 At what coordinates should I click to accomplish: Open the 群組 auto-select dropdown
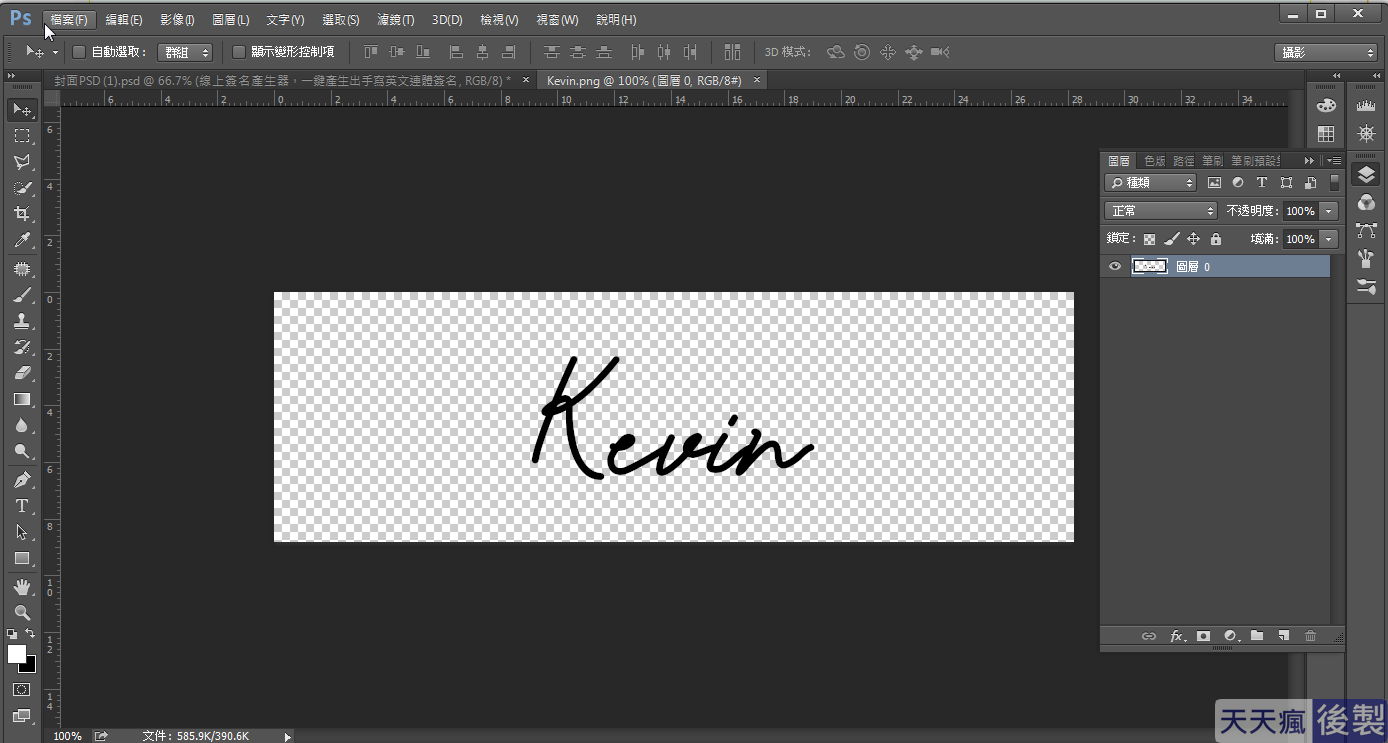click(185, 52)
